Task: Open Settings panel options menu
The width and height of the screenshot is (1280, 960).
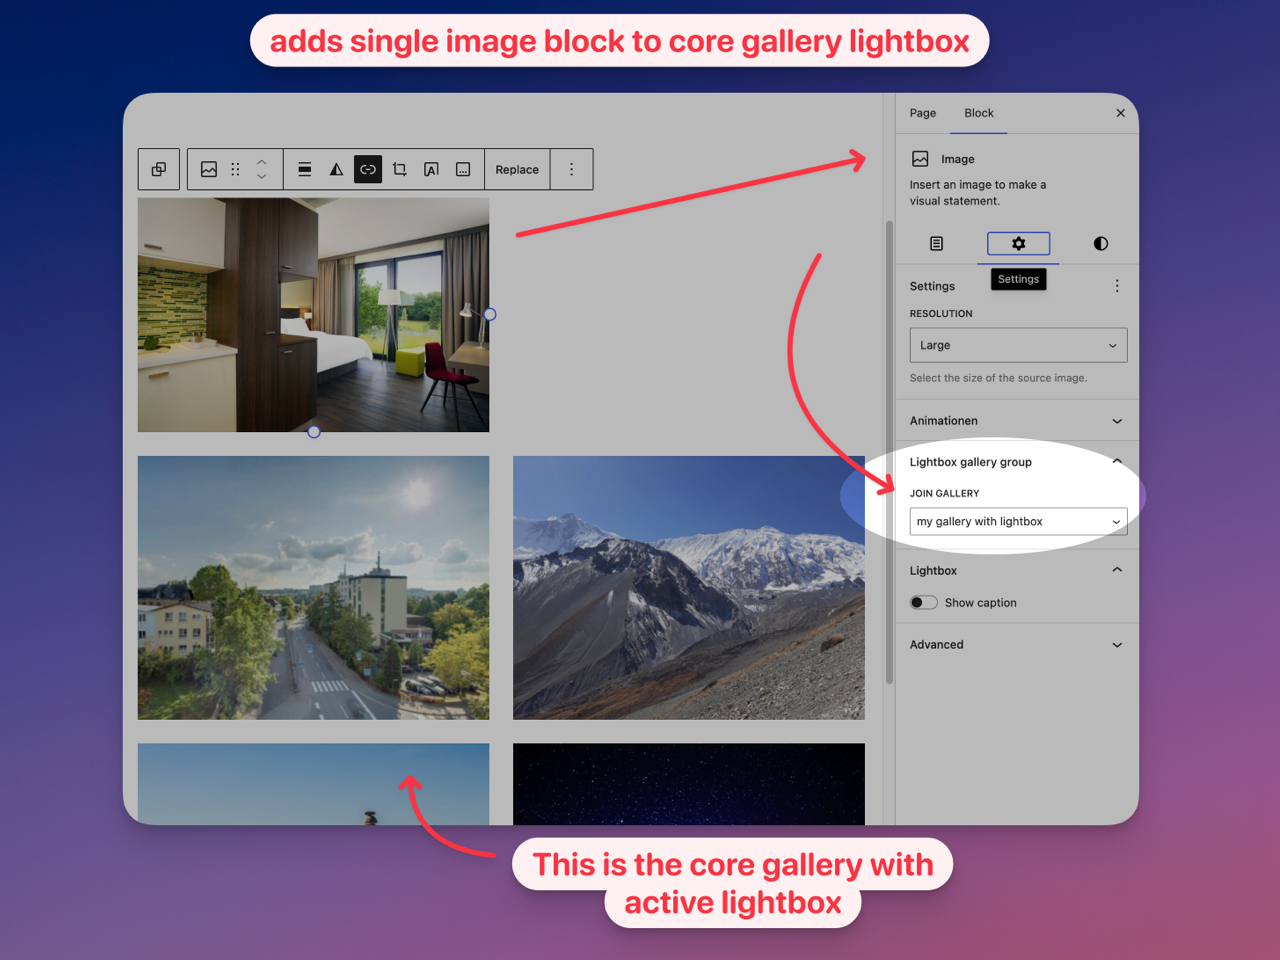Action: click(x=1117, y=286)
